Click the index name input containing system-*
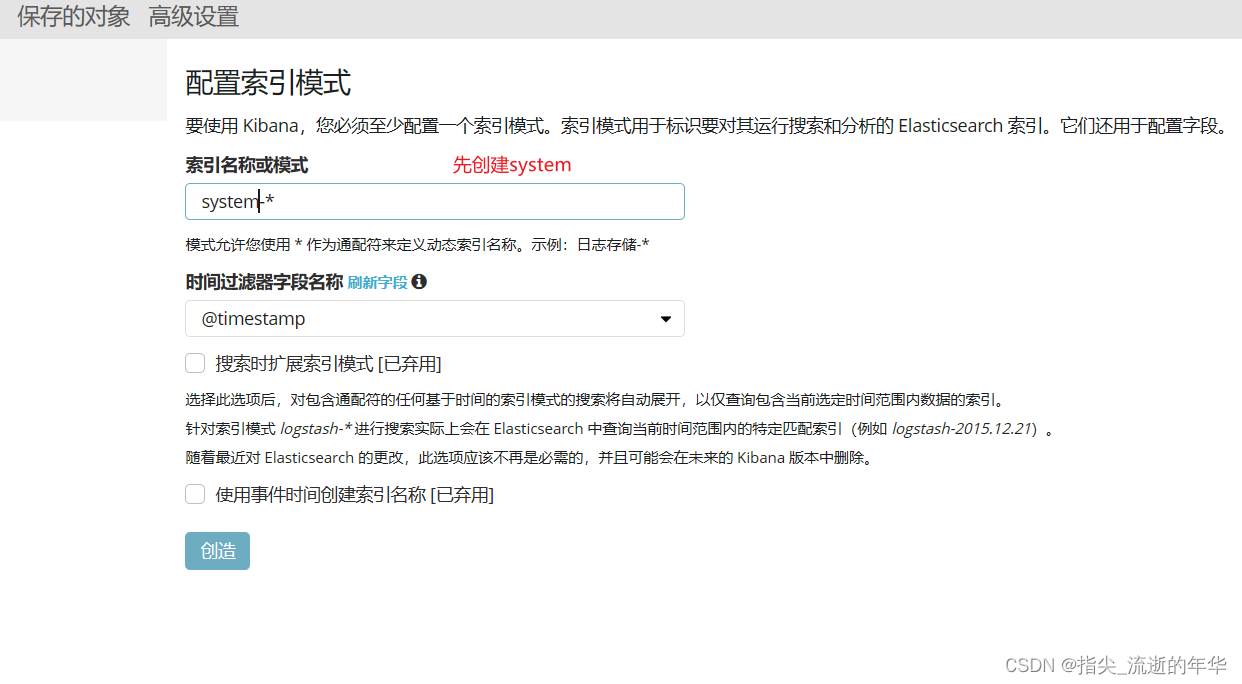This screenshot has height=684, width=1242. [435, 201]
